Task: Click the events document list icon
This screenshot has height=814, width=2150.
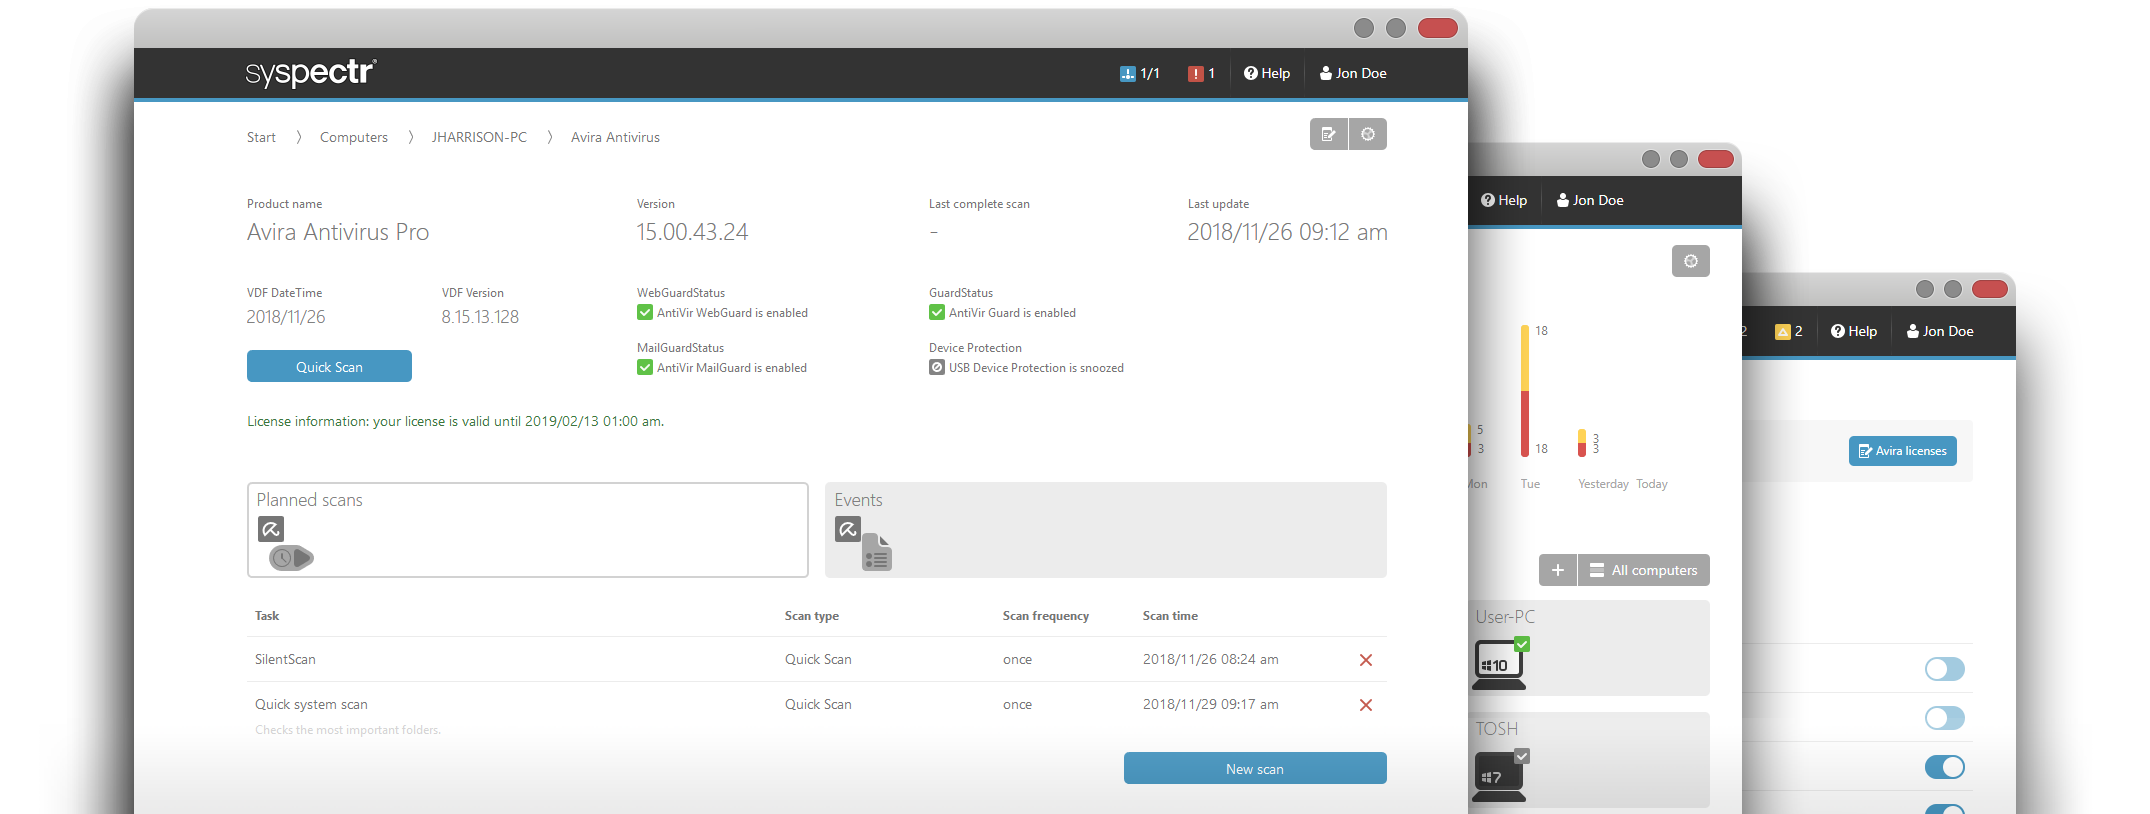Action: pos(877,552)
